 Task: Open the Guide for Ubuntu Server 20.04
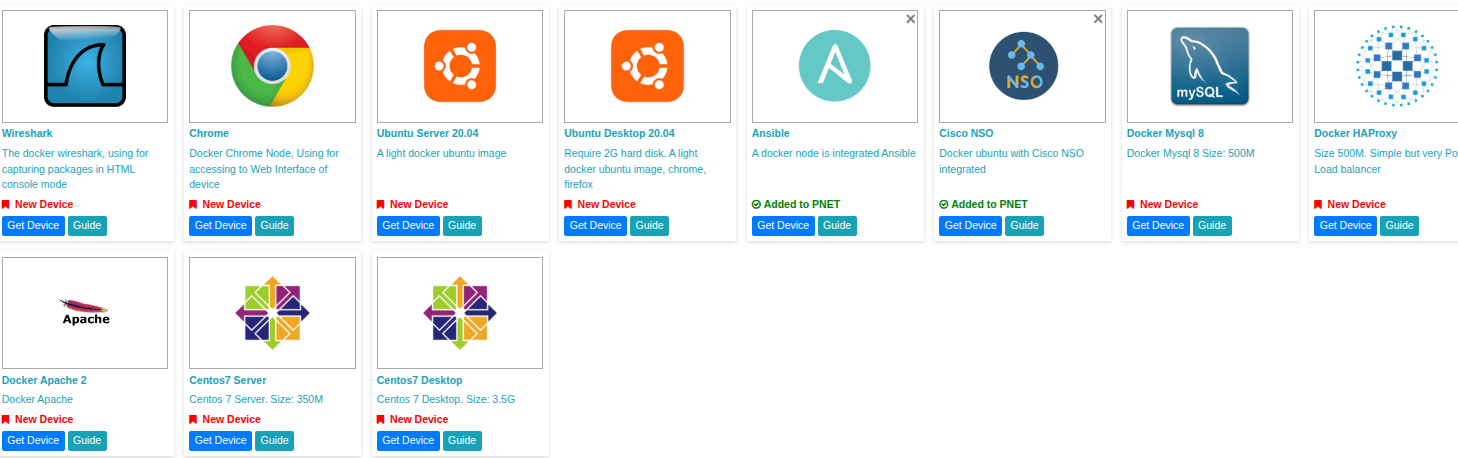tap(462, 225)
